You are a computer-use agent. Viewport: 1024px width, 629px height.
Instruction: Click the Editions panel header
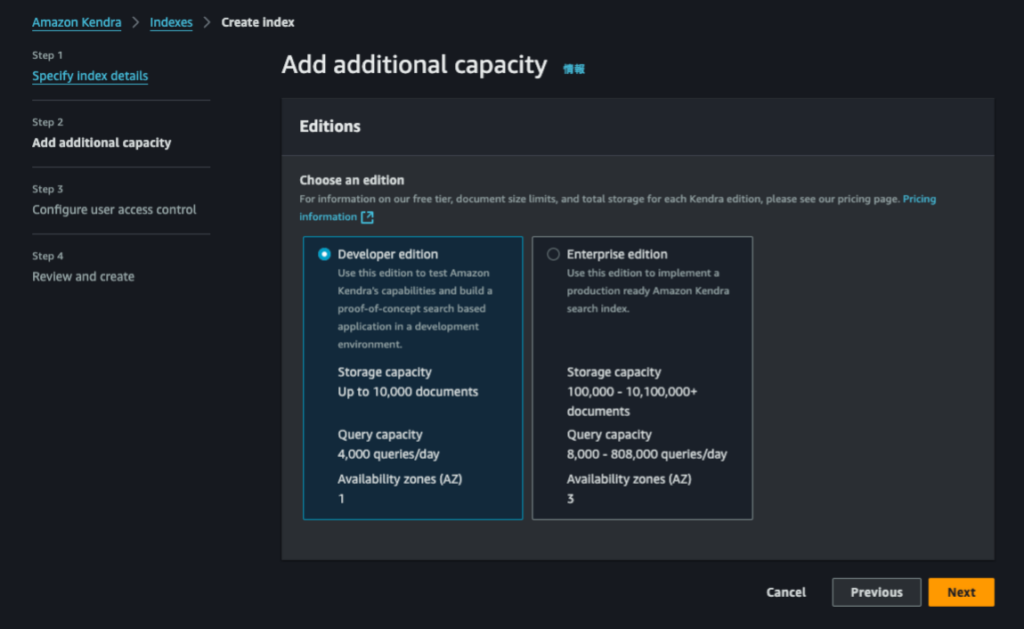330,127
